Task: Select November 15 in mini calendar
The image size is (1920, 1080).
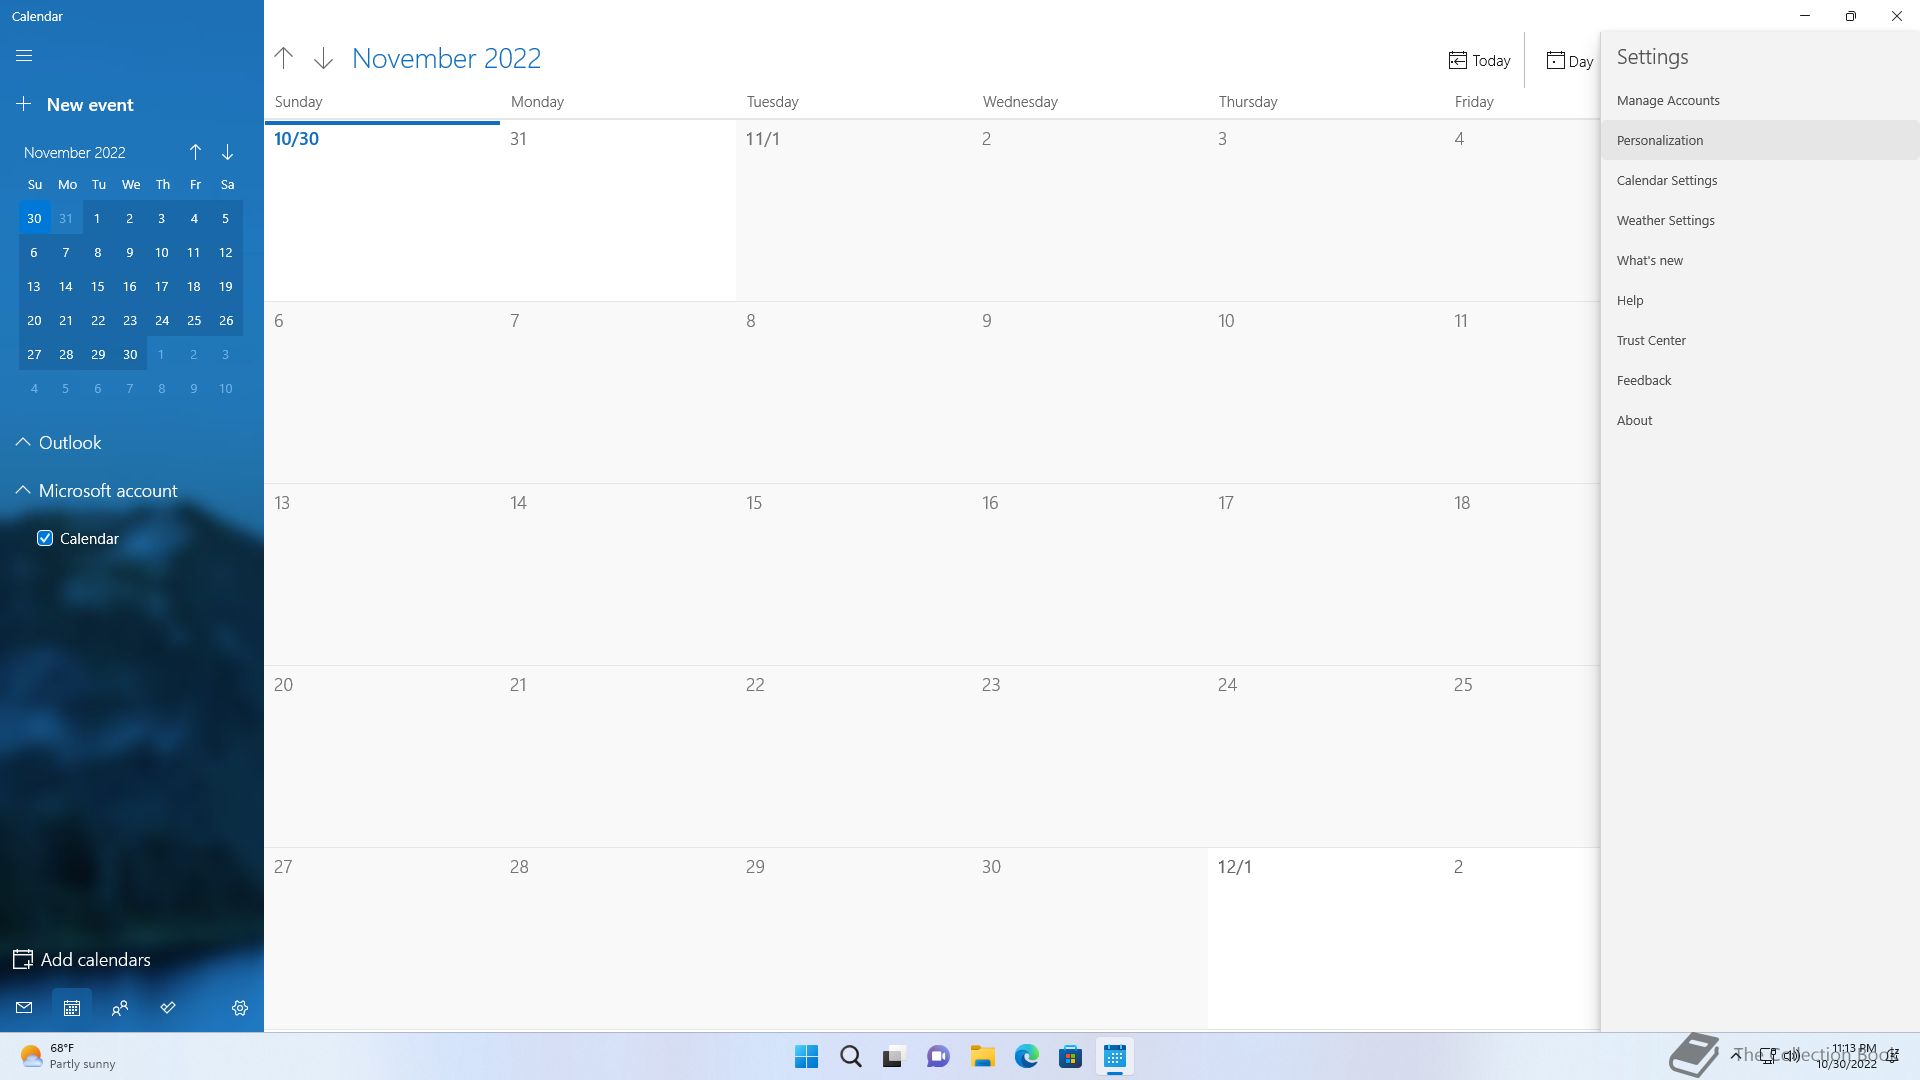Action: (98, 286)
